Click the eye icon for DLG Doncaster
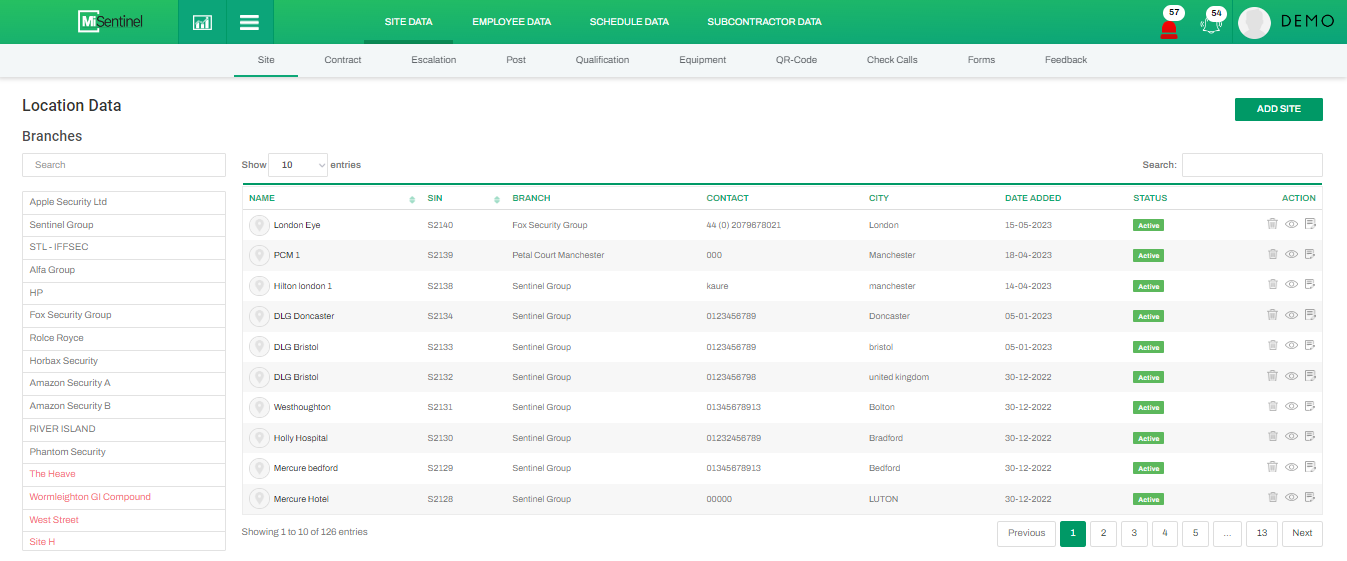Image resolution: width=1347 pixels, height=561 pixels. [1291, 316]
